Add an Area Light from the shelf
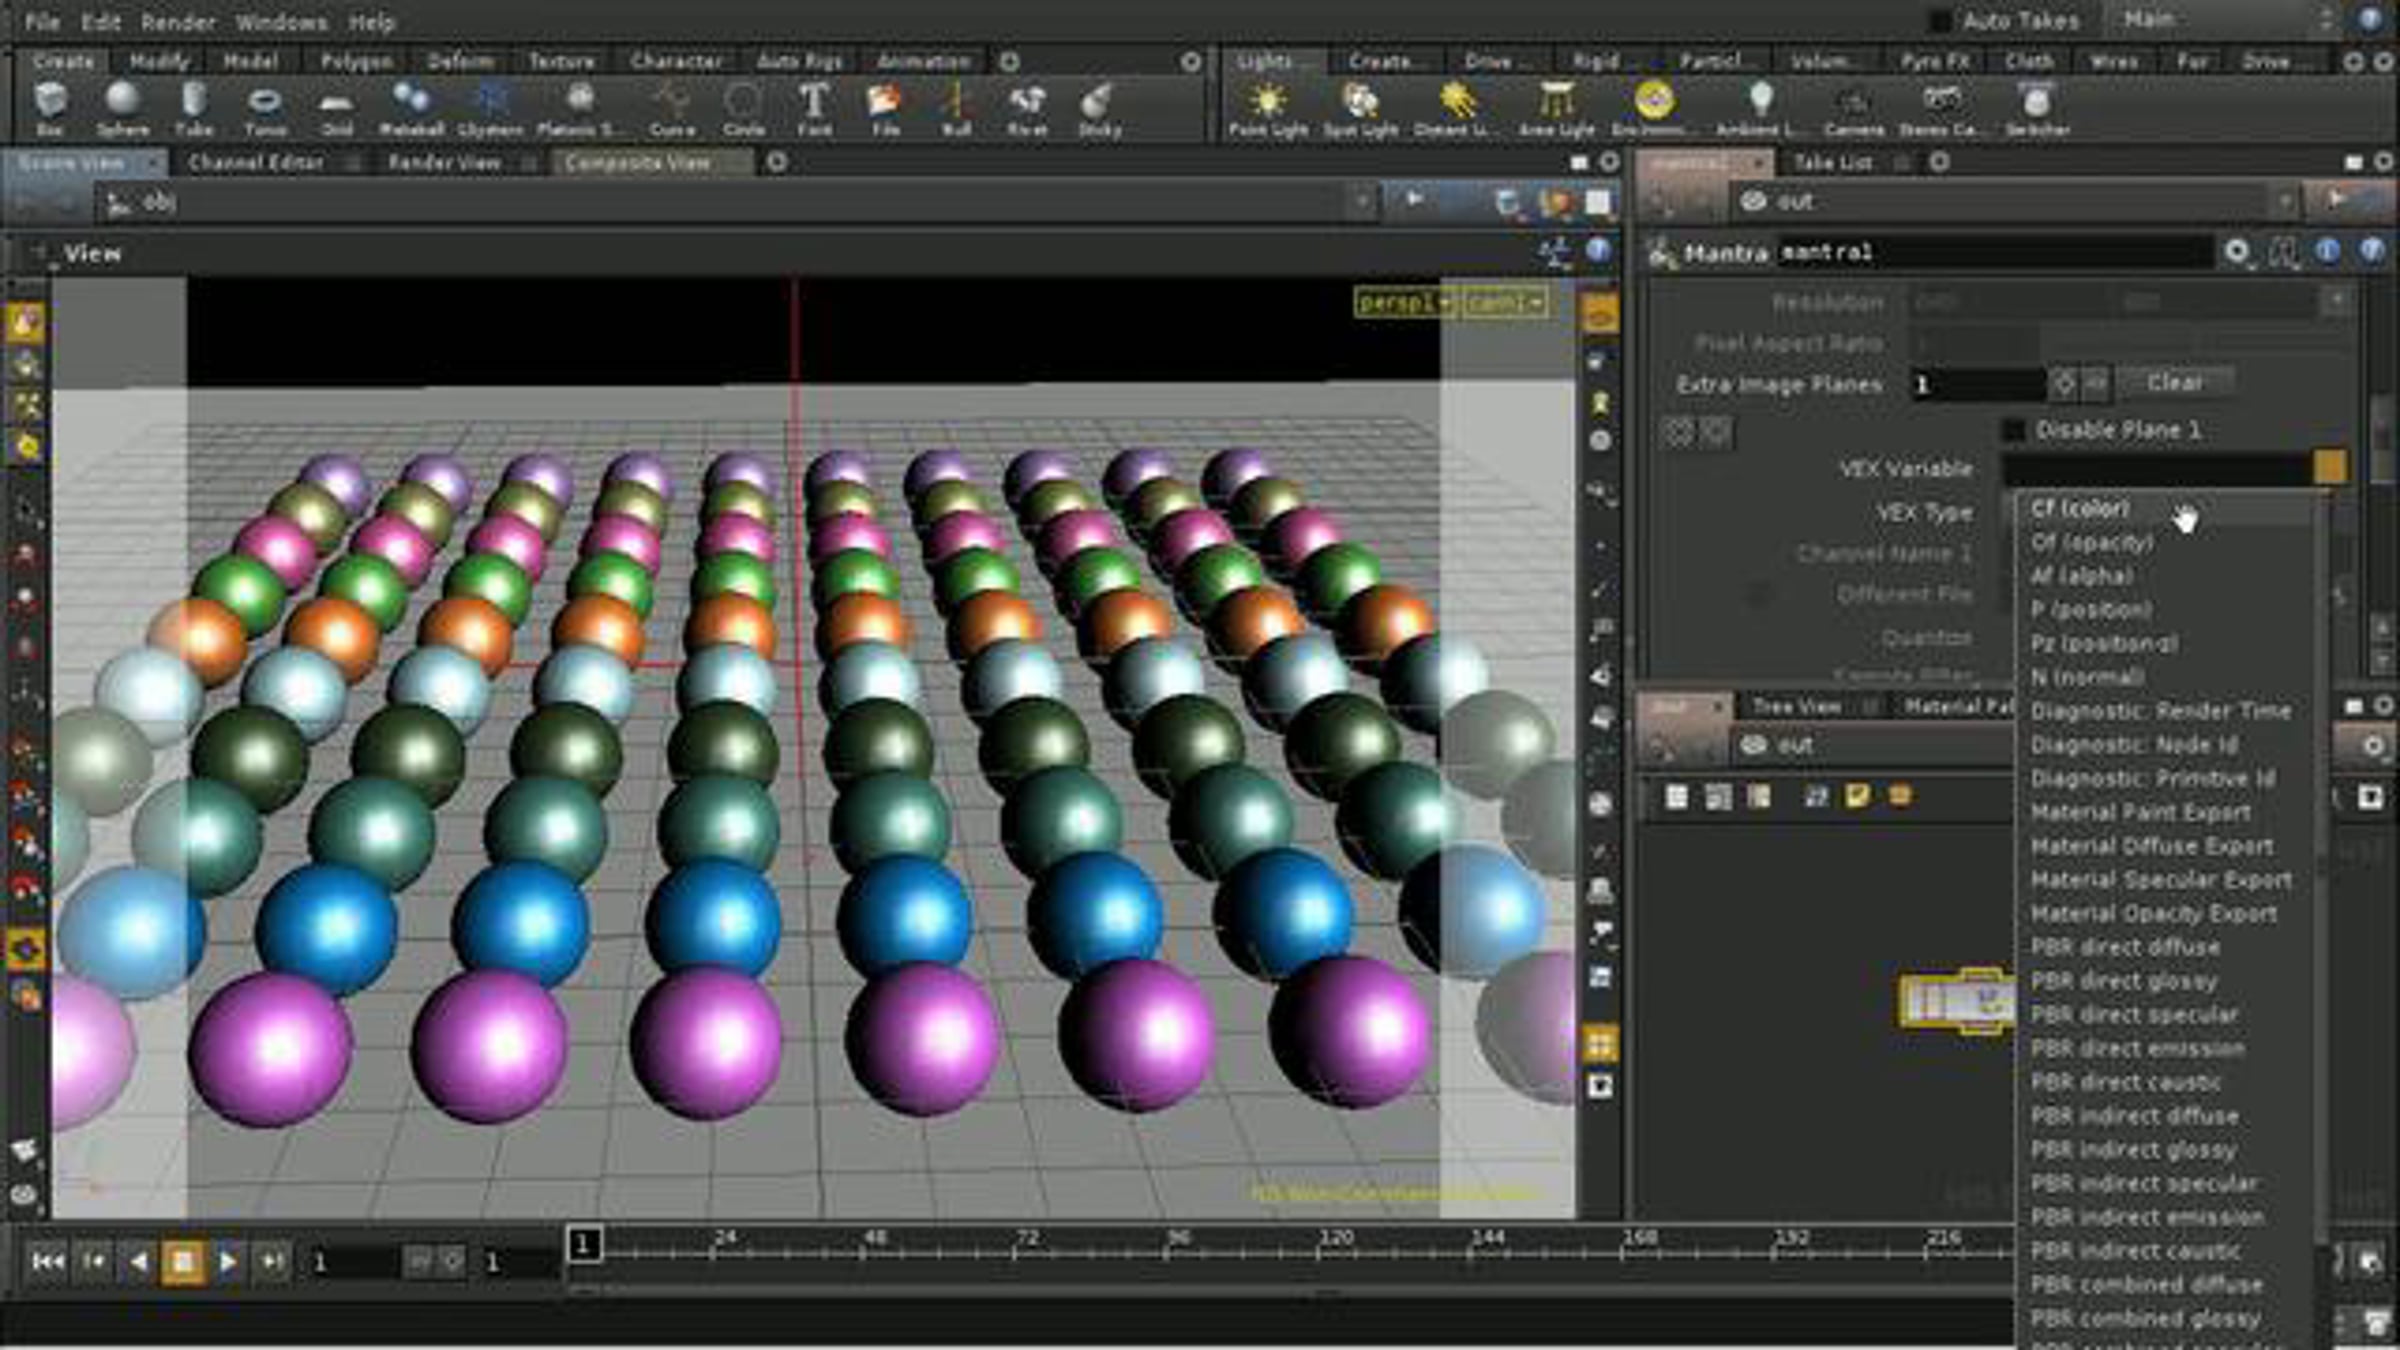The width and height of the screenshot is (2400, 1350). coord(1556,108)
